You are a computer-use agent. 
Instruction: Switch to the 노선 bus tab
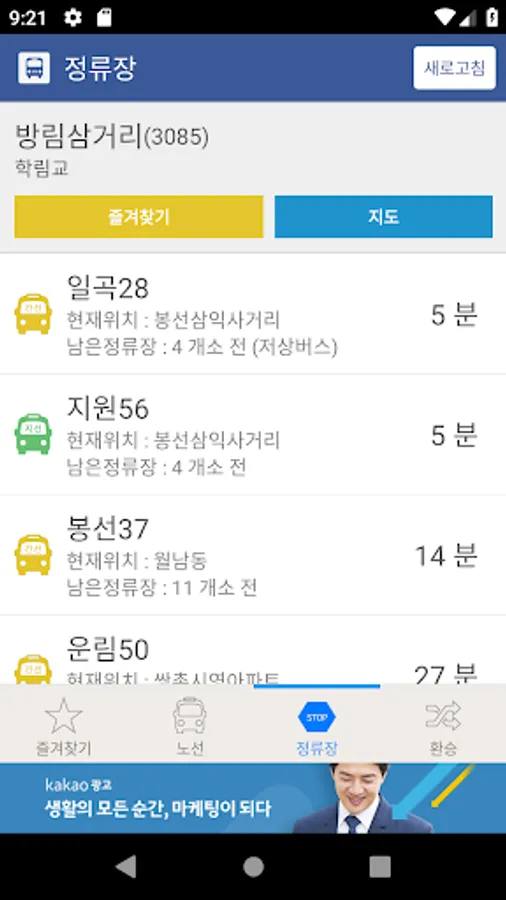pyautogui.click(x=190, y=726)
